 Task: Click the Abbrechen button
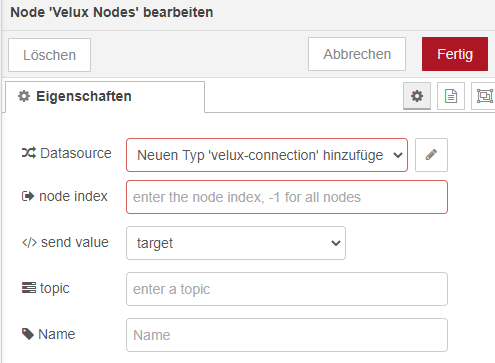point(357,54)
